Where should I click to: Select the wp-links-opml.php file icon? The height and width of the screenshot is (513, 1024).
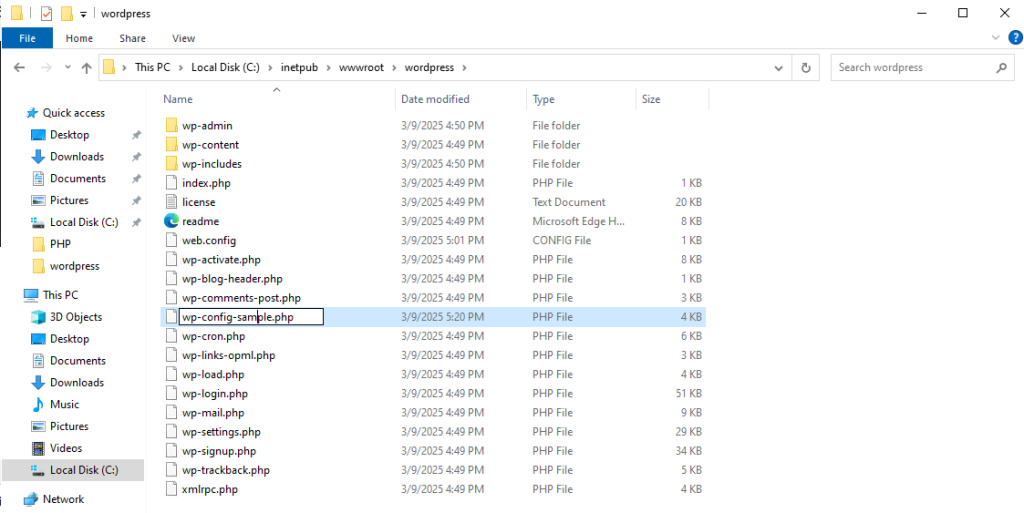click(171, 355)
